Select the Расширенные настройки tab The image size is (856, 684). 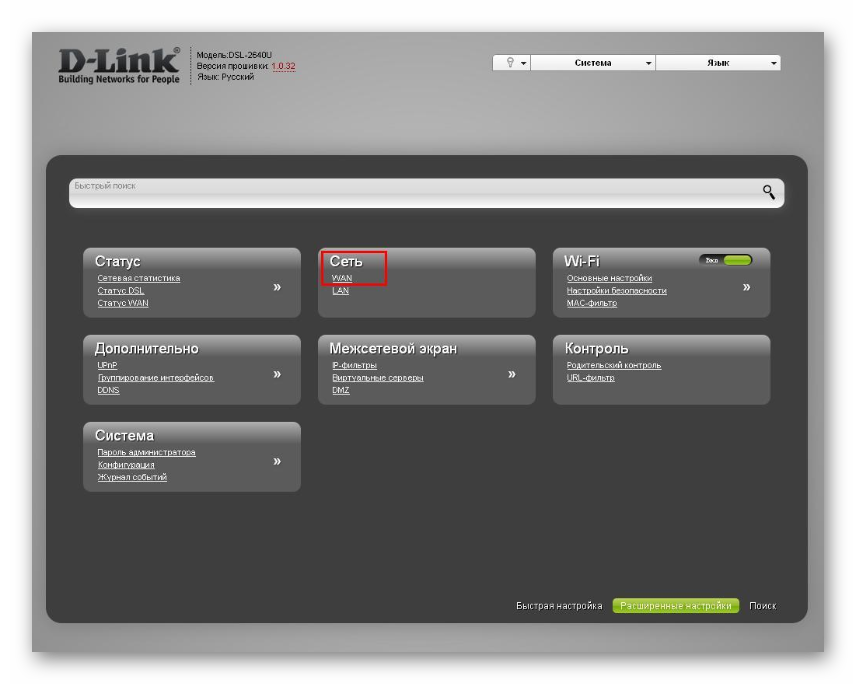point(675,606)
